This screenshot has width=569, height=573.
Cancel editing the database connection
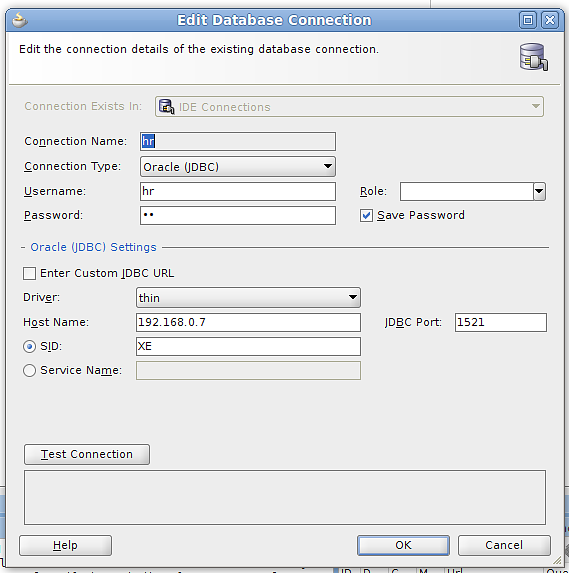504,545
